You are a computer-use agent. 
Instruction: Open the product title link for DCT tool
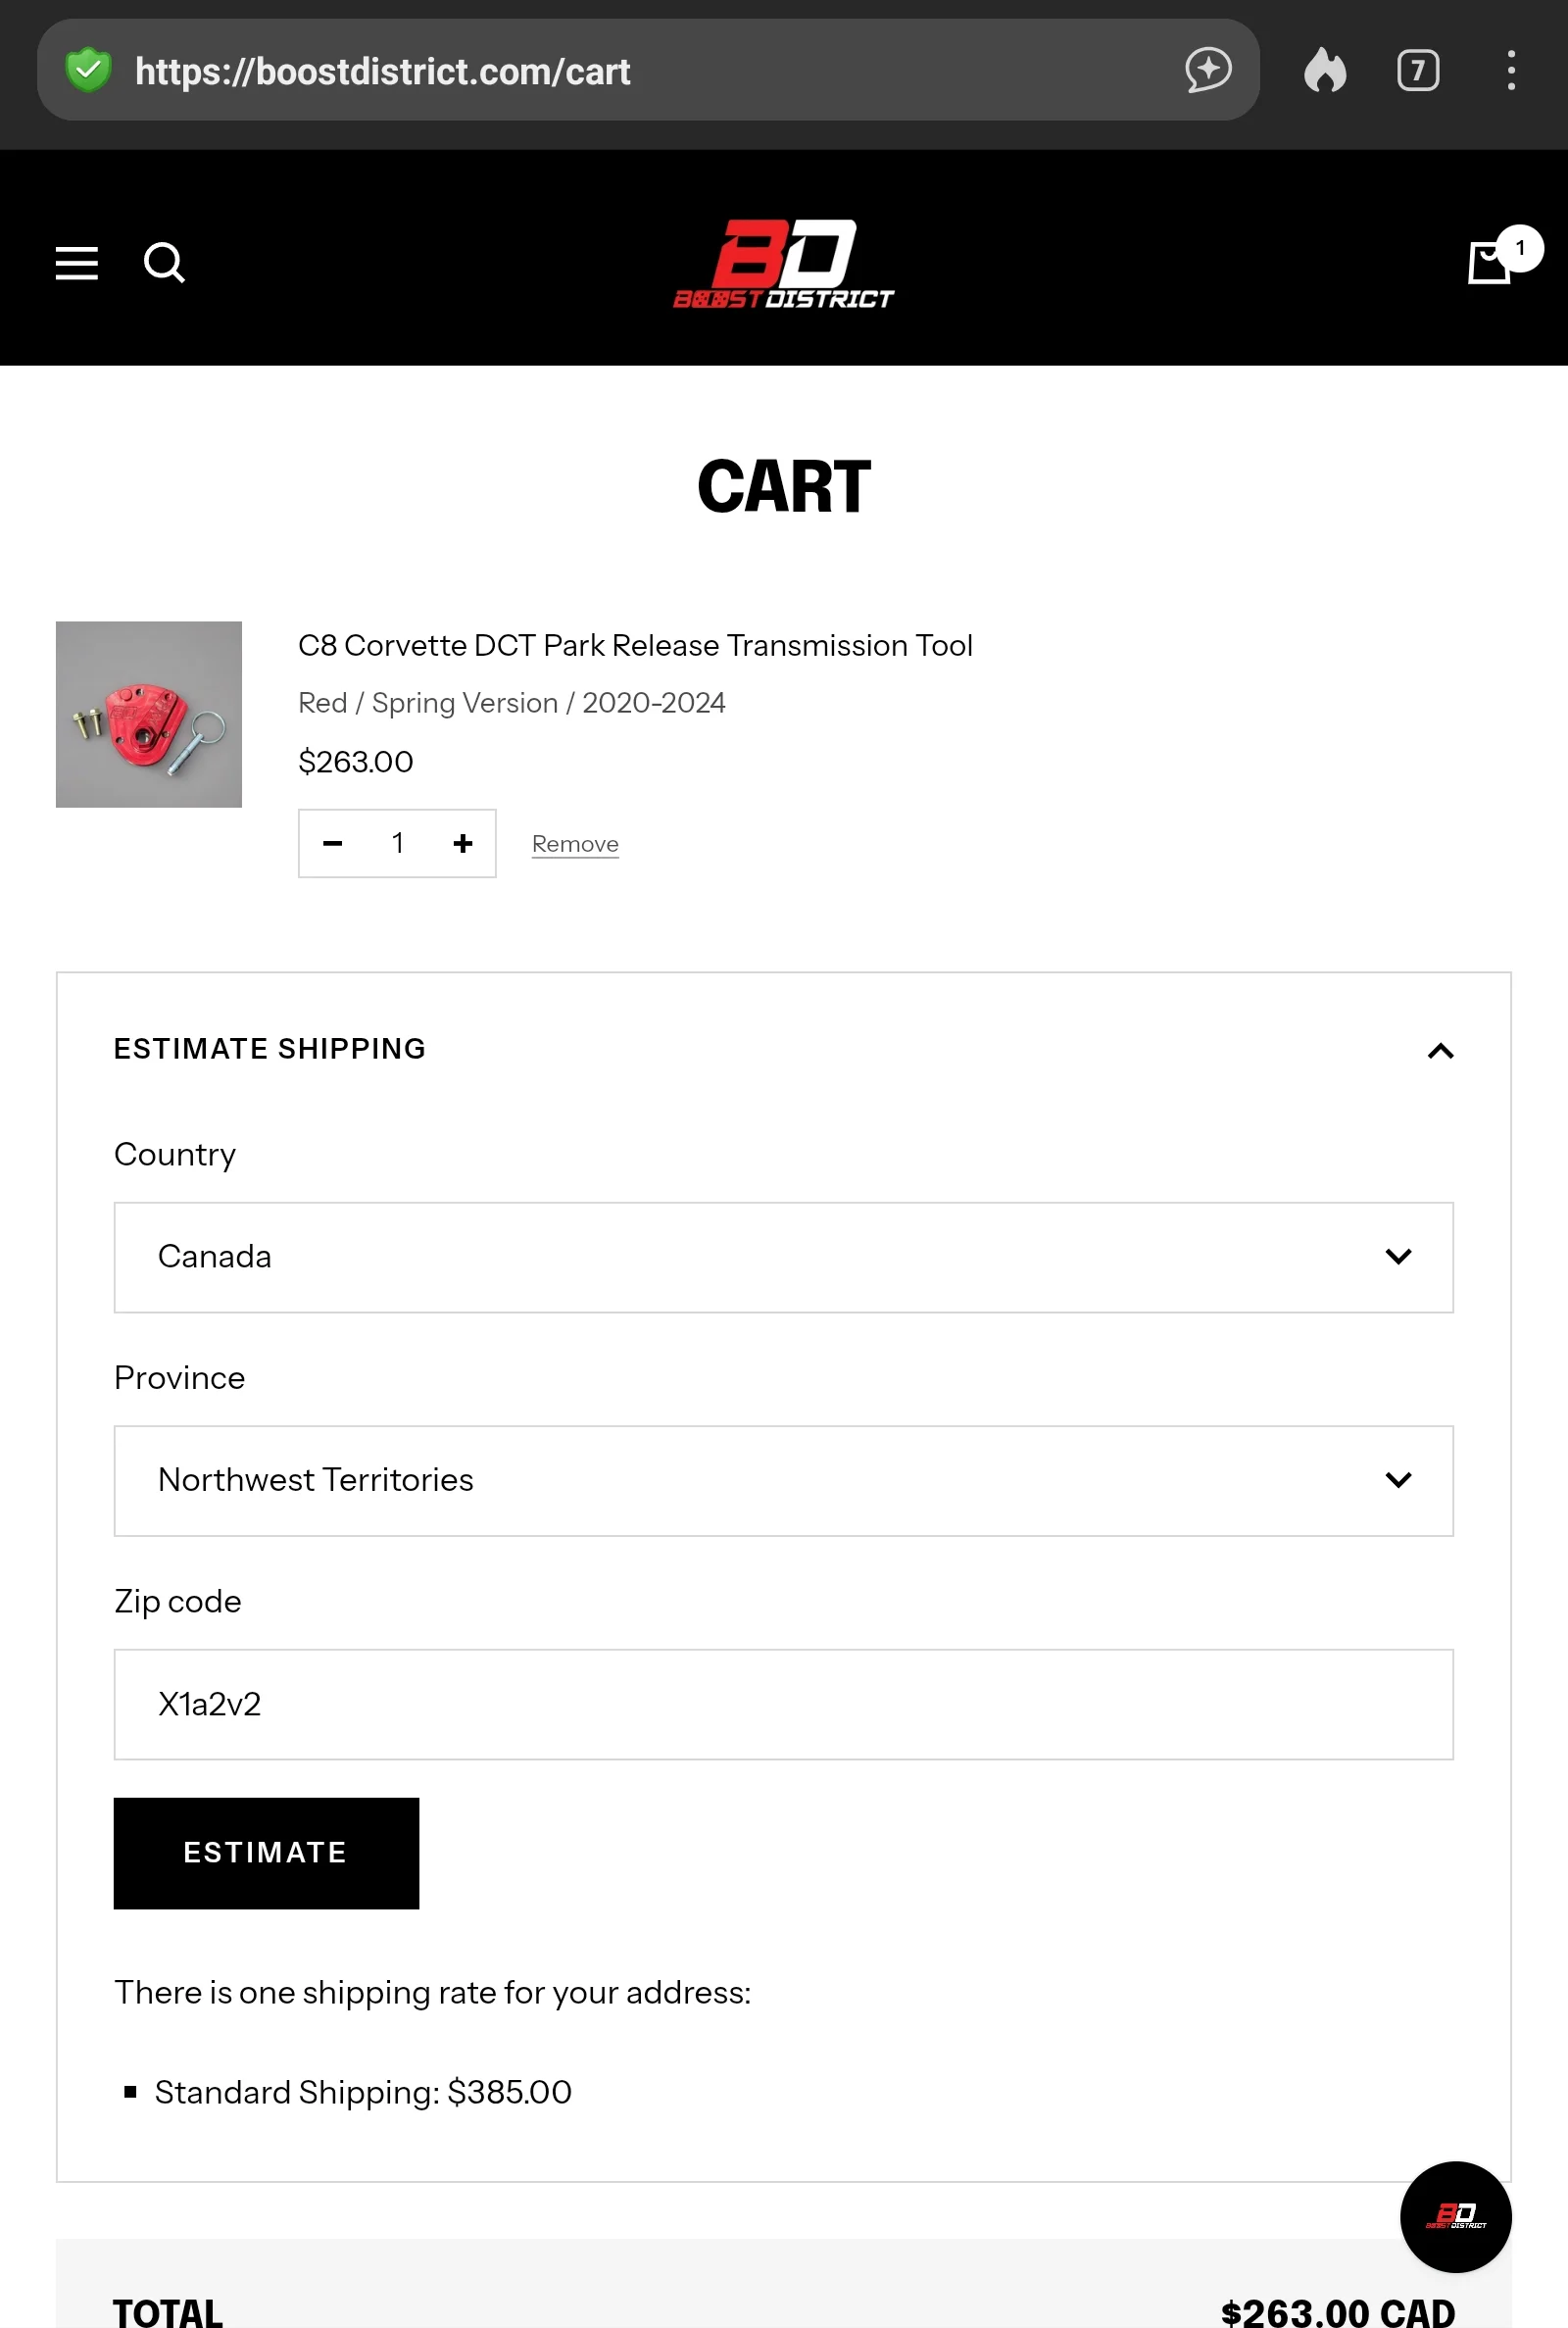coord(635,646)
